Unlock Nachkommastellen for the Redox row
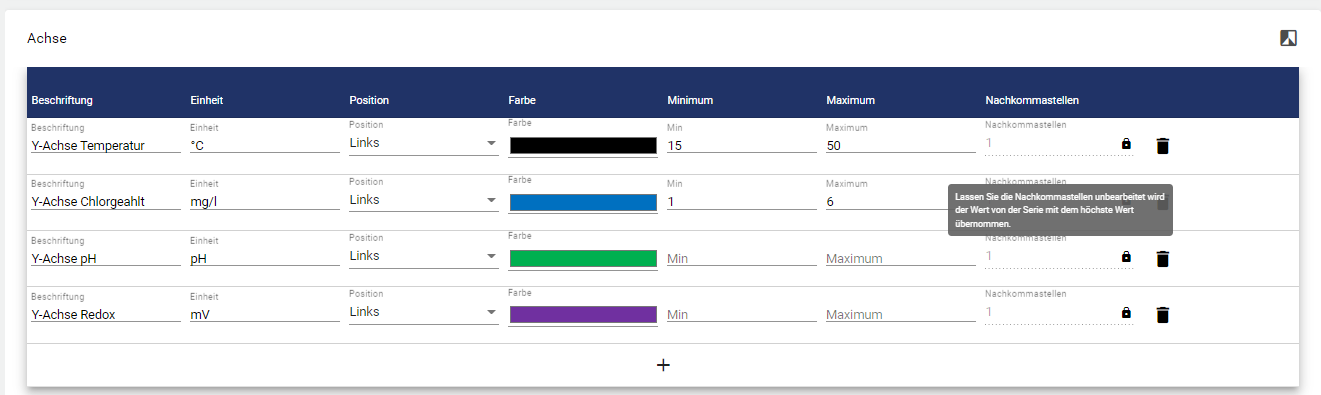 tap(1126, 314)
